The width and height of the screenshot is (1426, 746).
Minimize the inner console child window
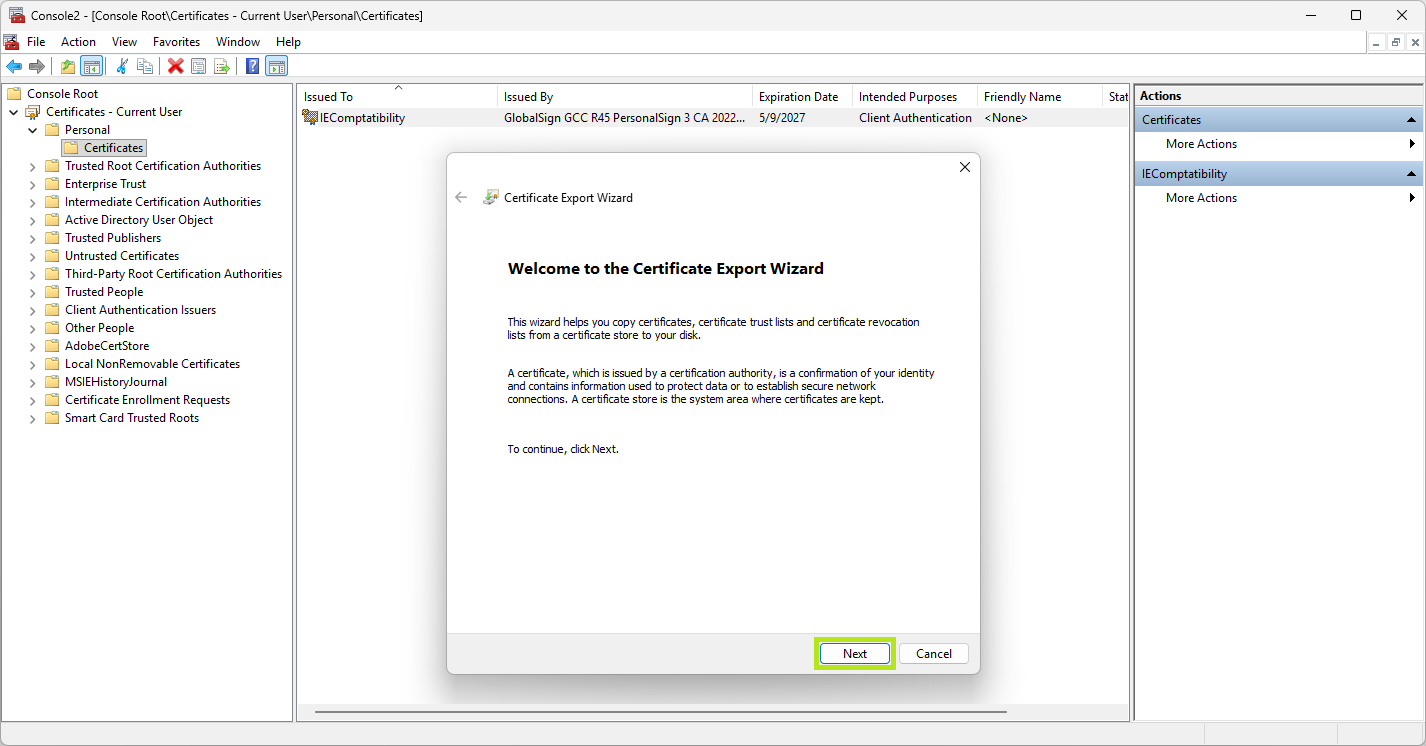1377,42
